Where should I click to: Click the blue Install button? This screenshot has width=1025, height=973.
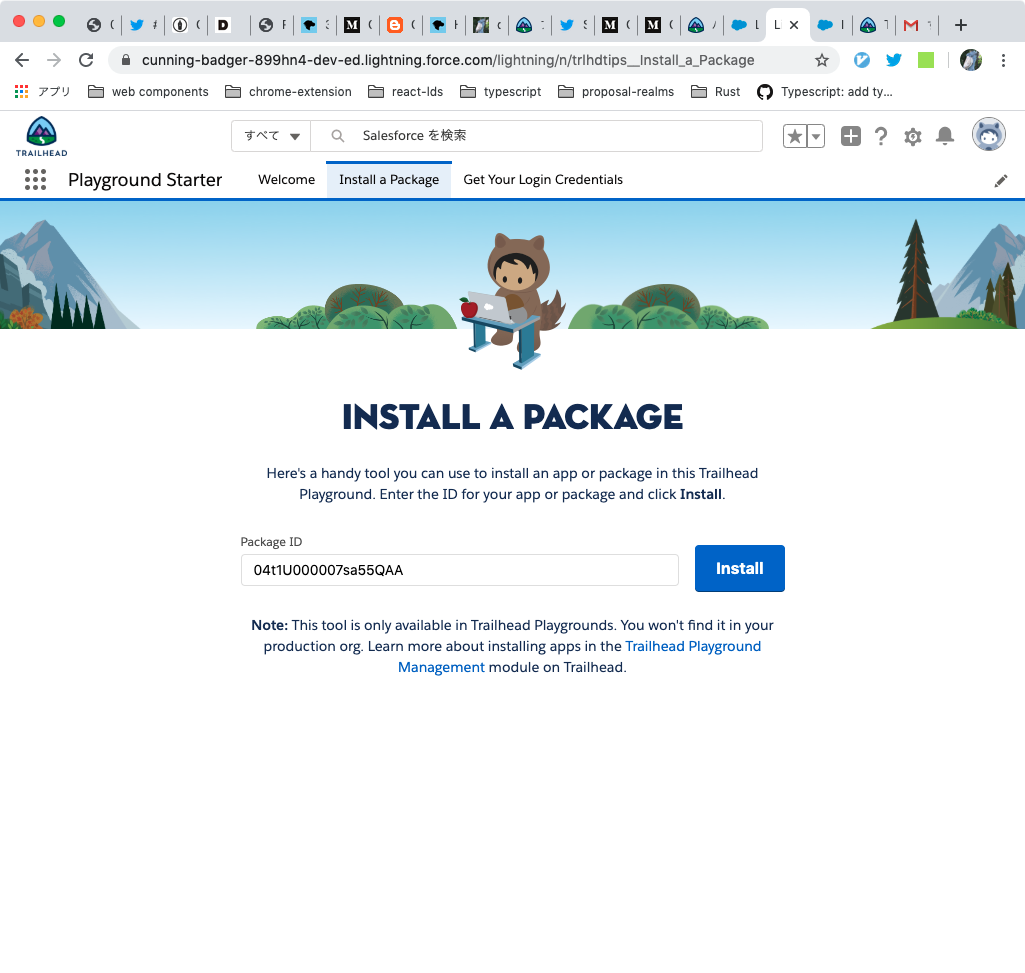(x=739, y=568)
